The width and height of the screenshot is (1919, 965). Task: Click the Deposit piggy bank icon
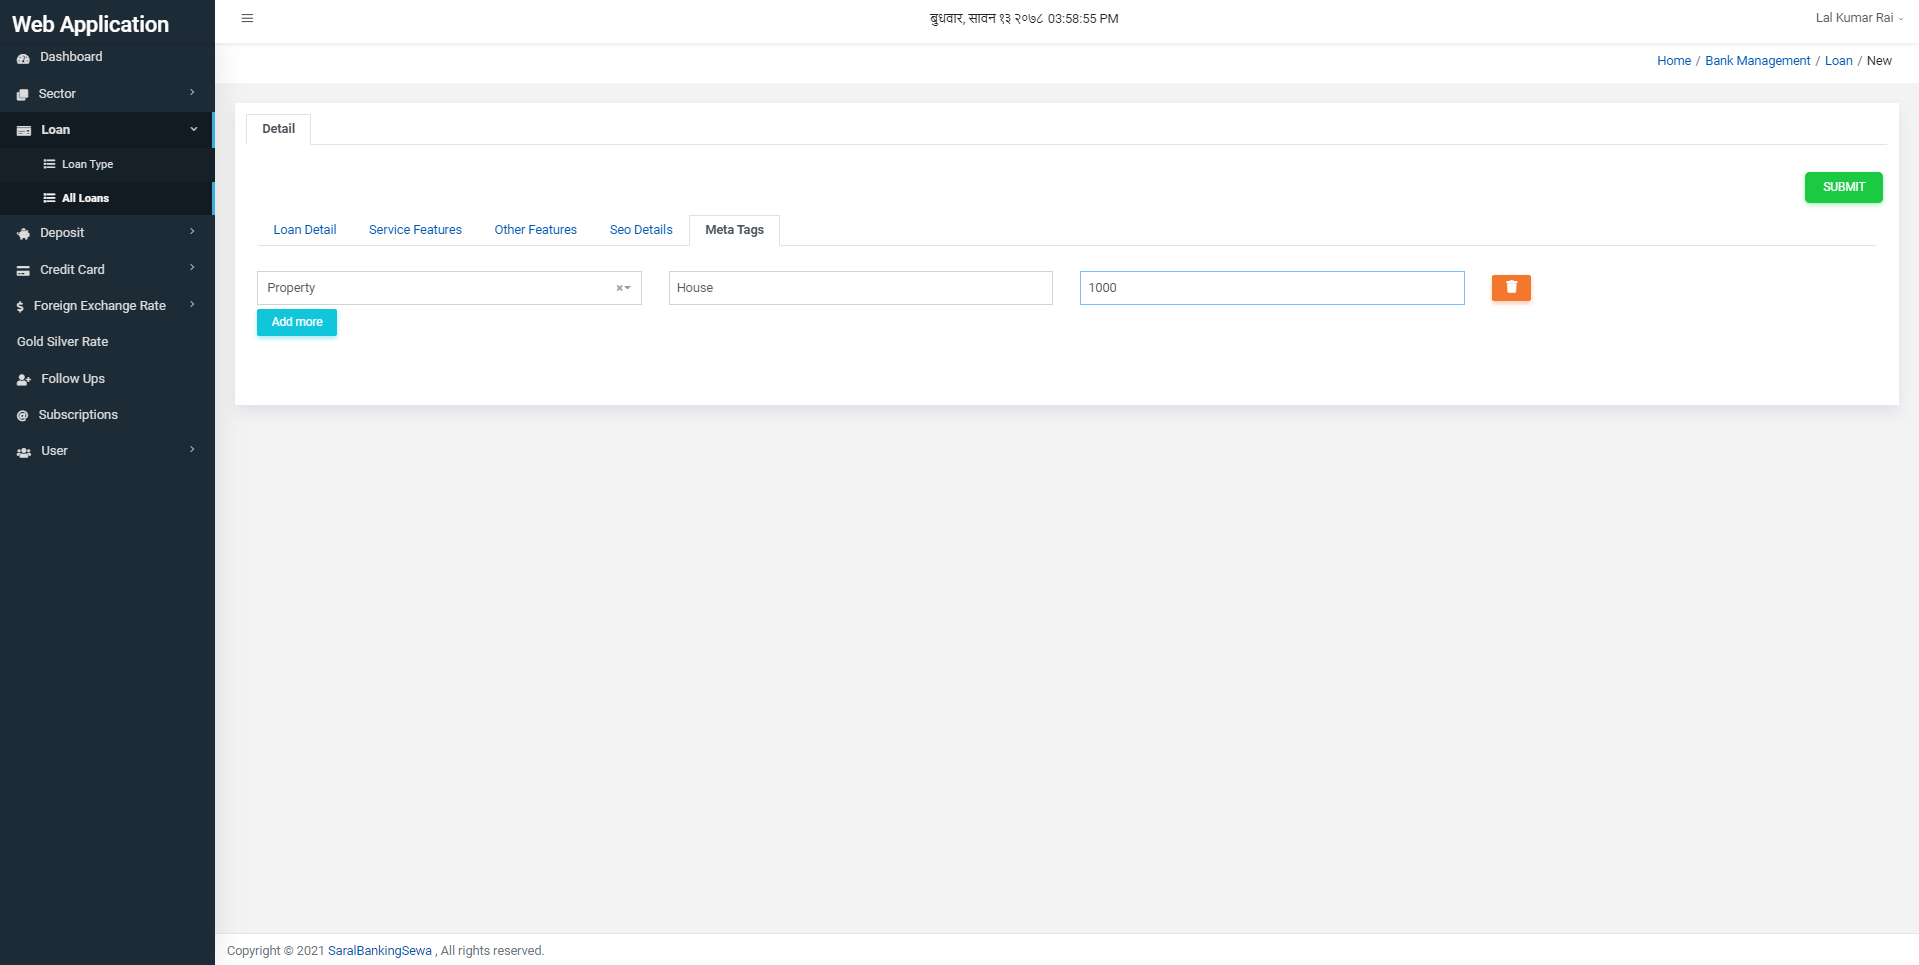[x=24, y=233]
